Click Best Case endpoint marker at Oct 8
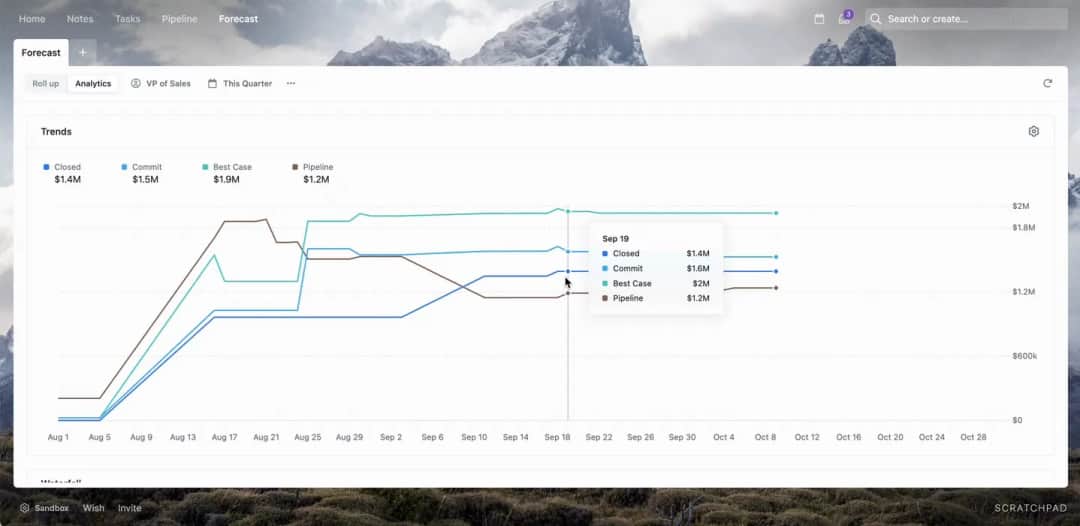This screenshot has width=1080, height=526. pyautogui.click(x=776, y=213)
